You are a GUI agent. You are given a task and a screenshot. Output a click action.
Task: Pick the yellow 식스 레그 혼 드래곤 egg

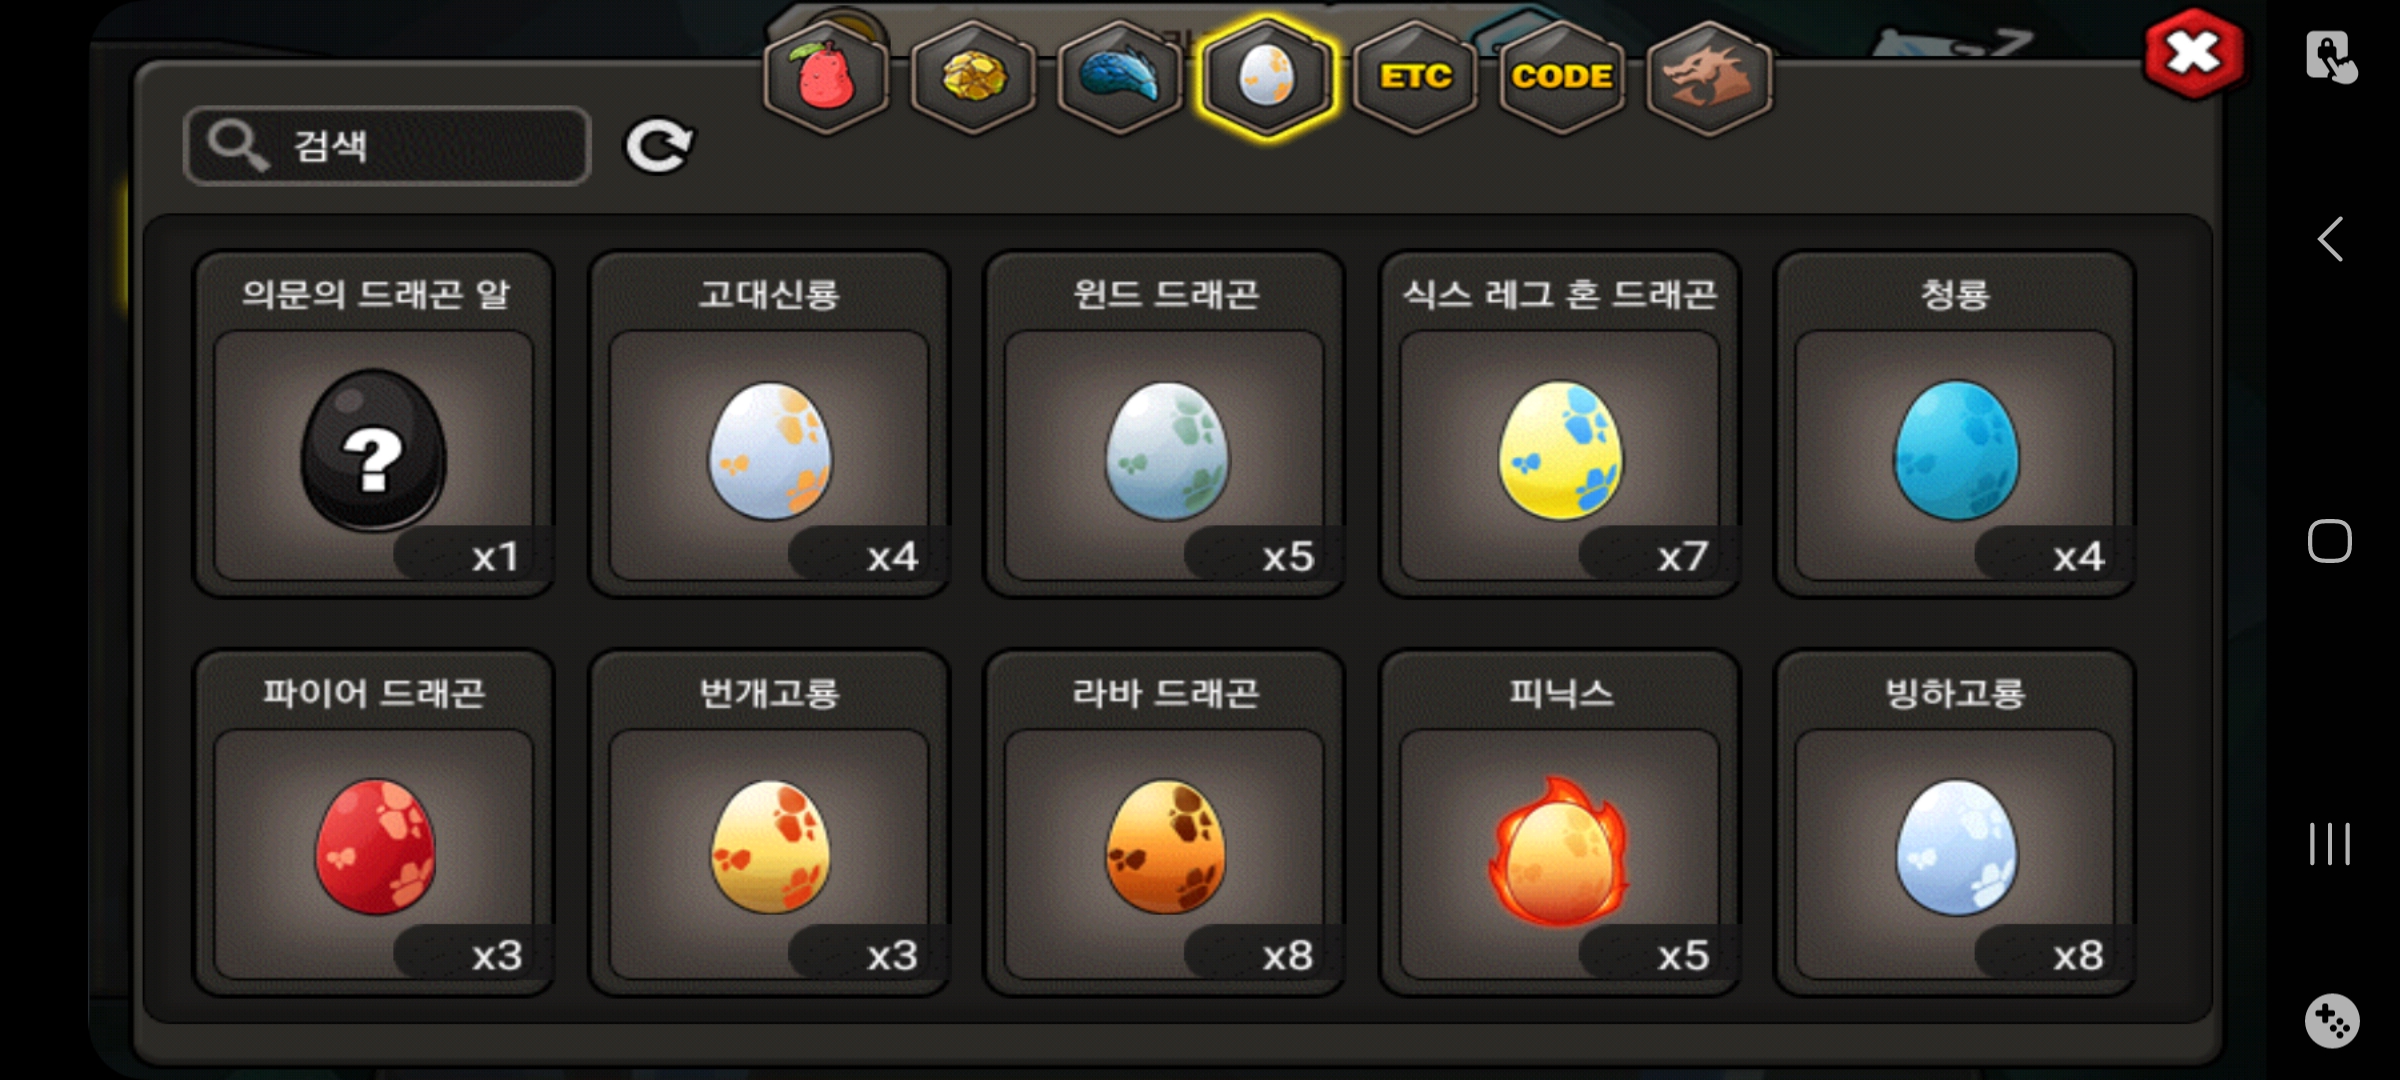click(x=1560, y=424)
